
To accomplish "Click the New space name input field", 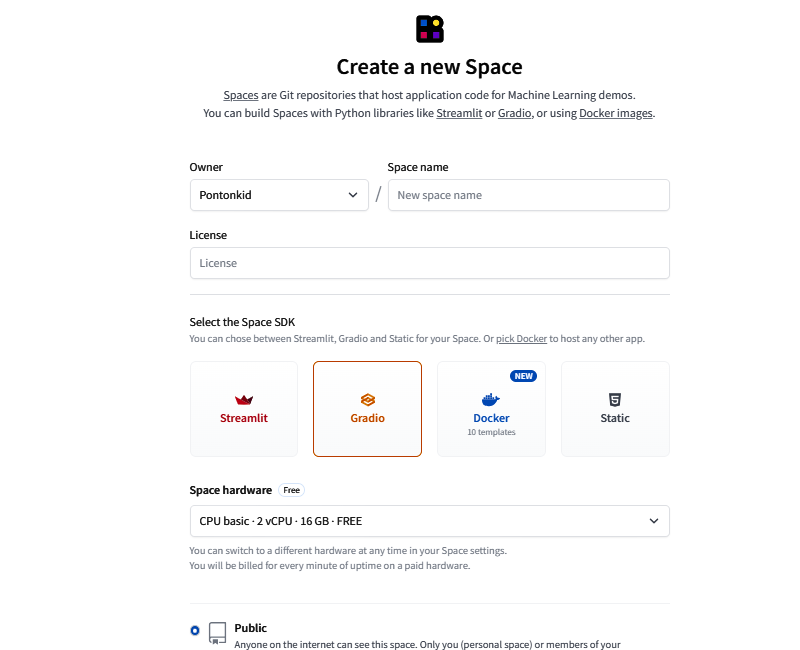I will (x=528, y=195).
